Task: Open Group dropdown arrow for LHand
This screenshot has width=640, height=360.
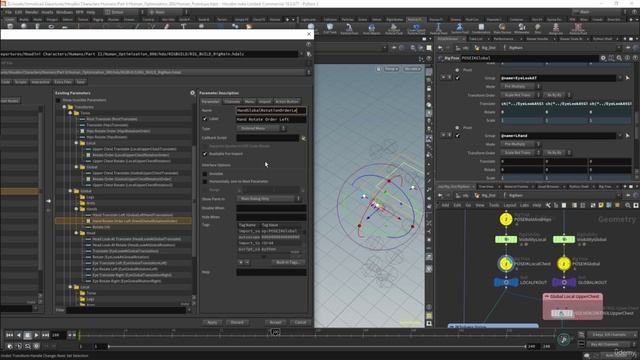Action: click(620, 136)
